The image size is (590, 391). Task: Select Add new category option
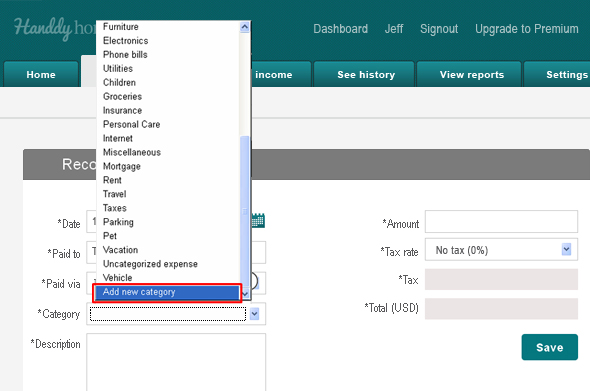167,292
